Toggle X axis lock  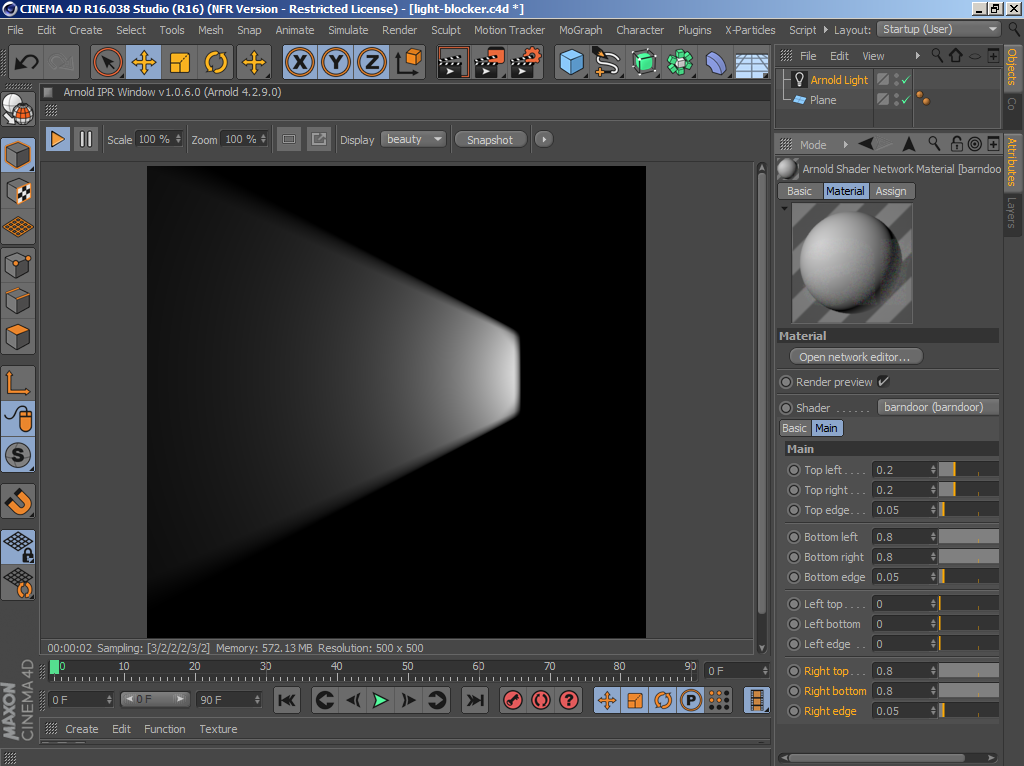tap(298, 63)
